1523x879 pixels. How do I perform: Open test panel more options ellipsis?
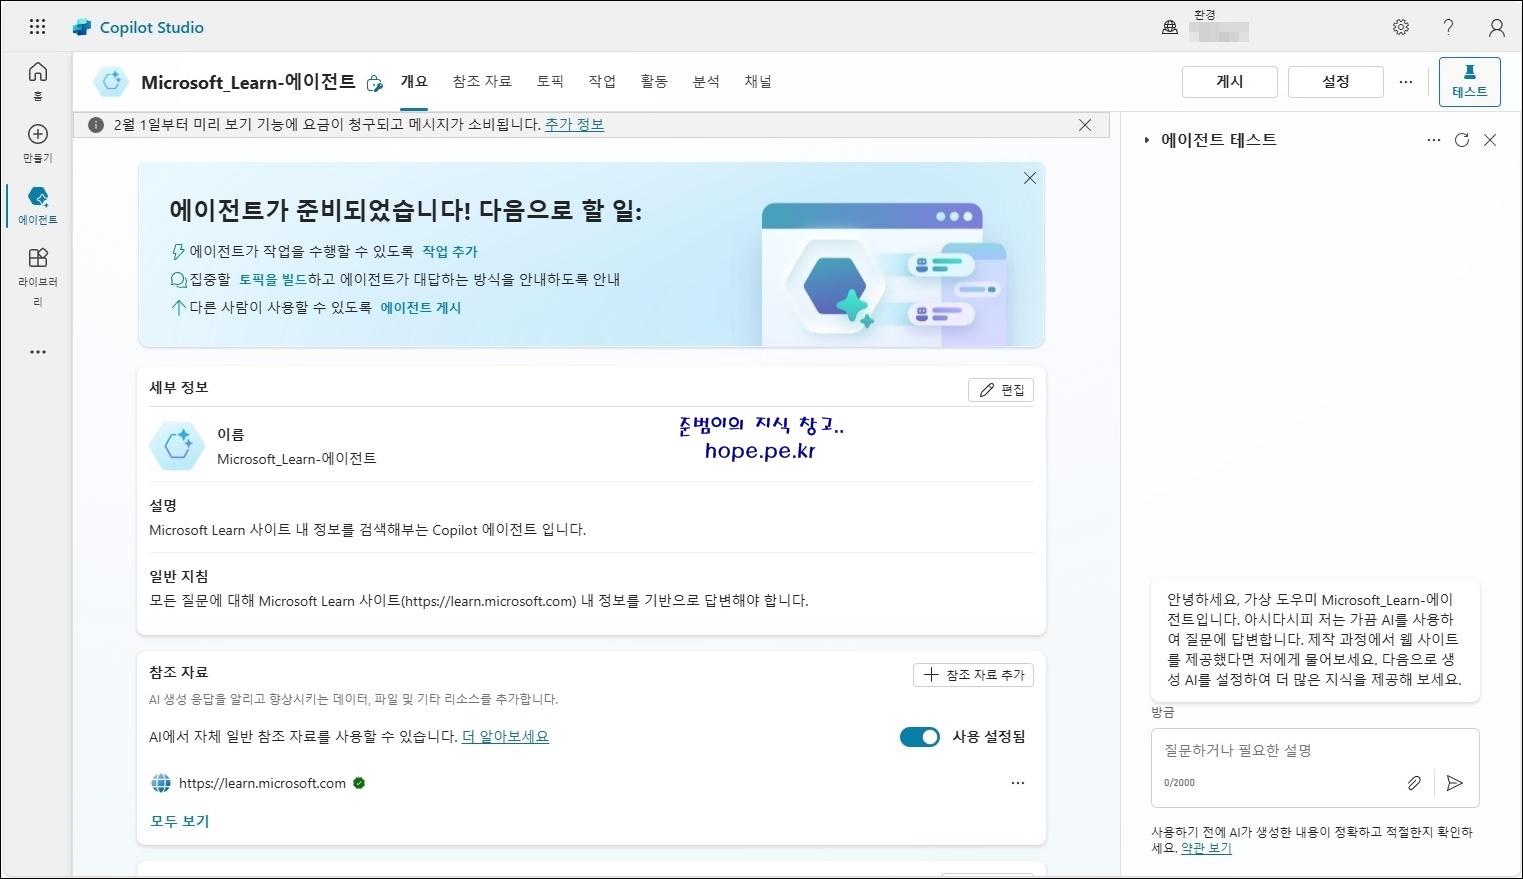(1434, 140)
